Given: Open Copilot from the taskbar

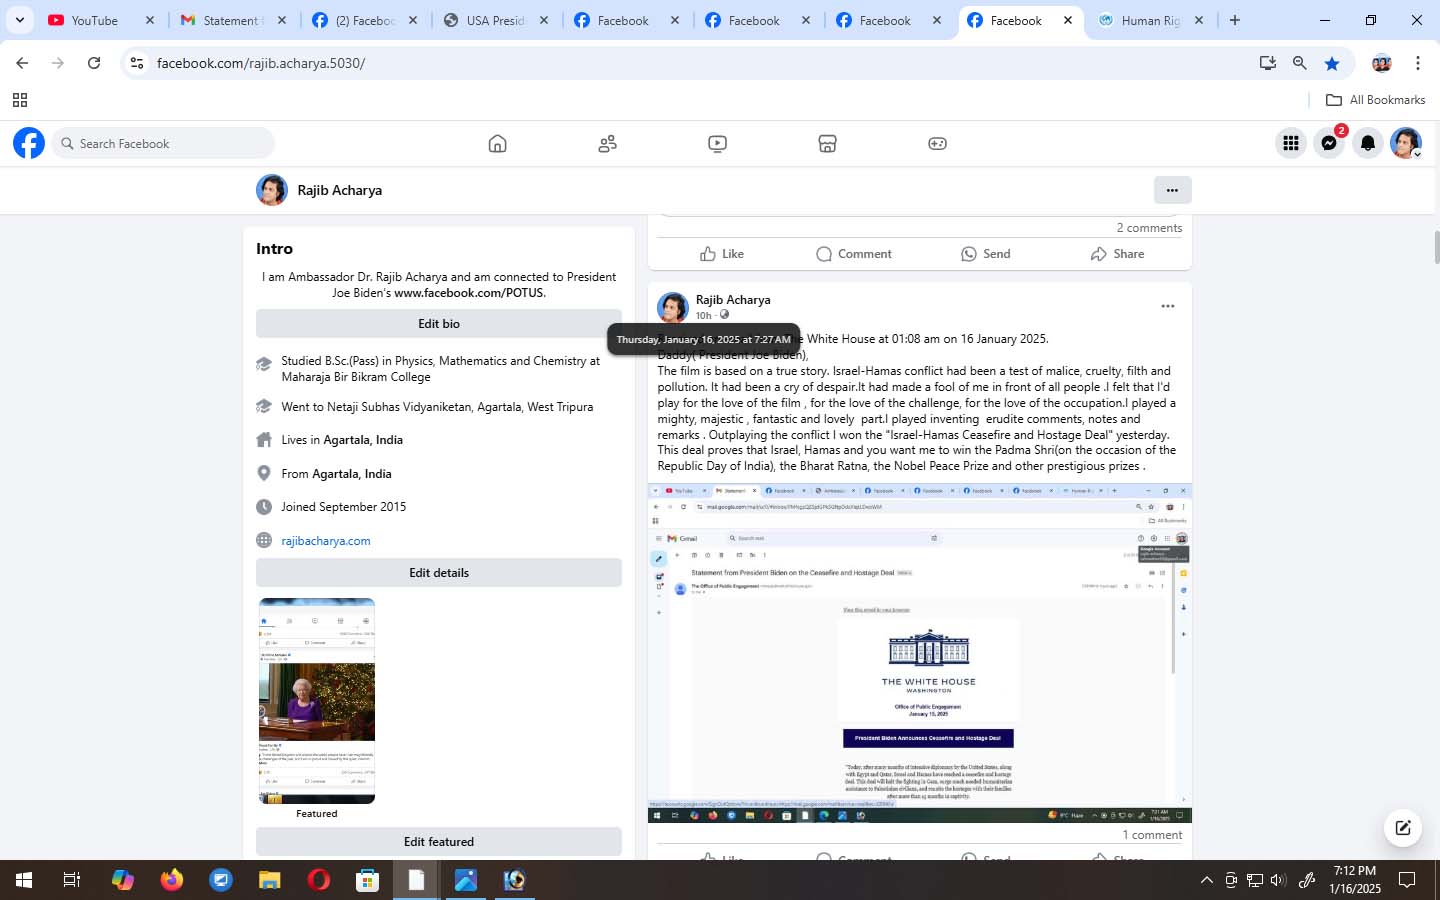Looking at the screenshot, I should (x=123, y=880).
